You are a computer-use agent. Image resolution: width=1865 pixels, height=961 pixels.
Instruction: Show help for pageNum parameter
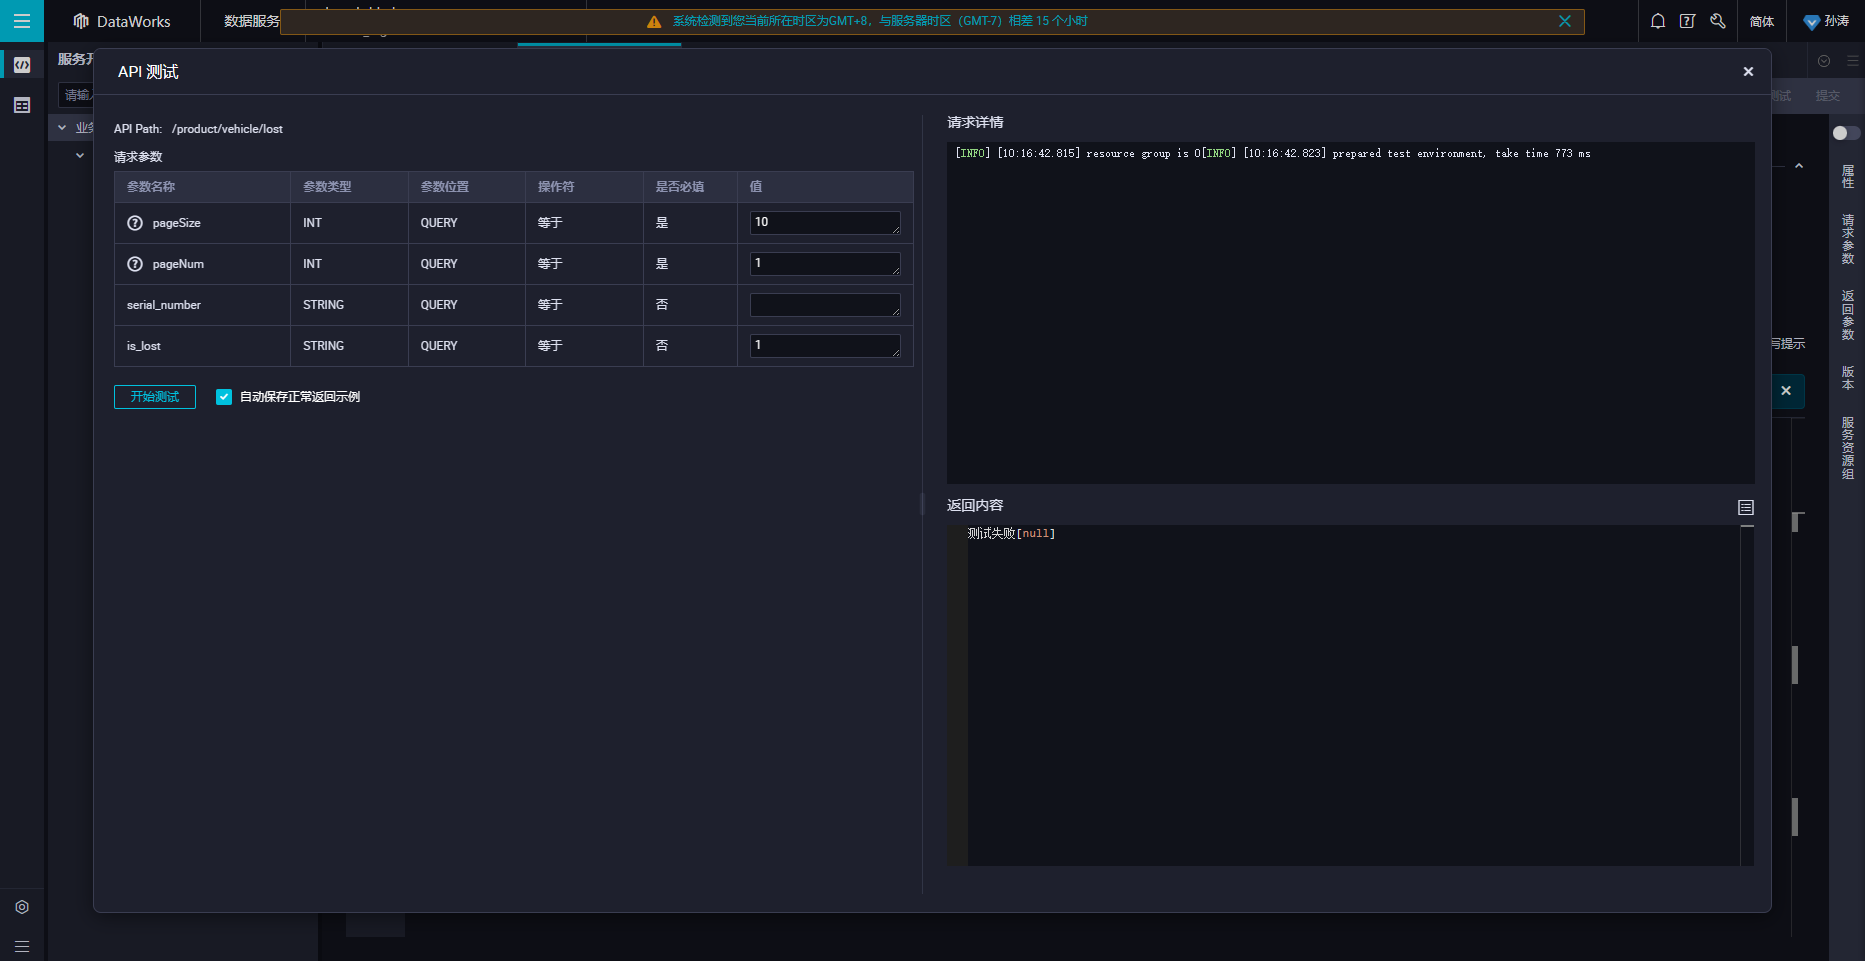point(135,264)
